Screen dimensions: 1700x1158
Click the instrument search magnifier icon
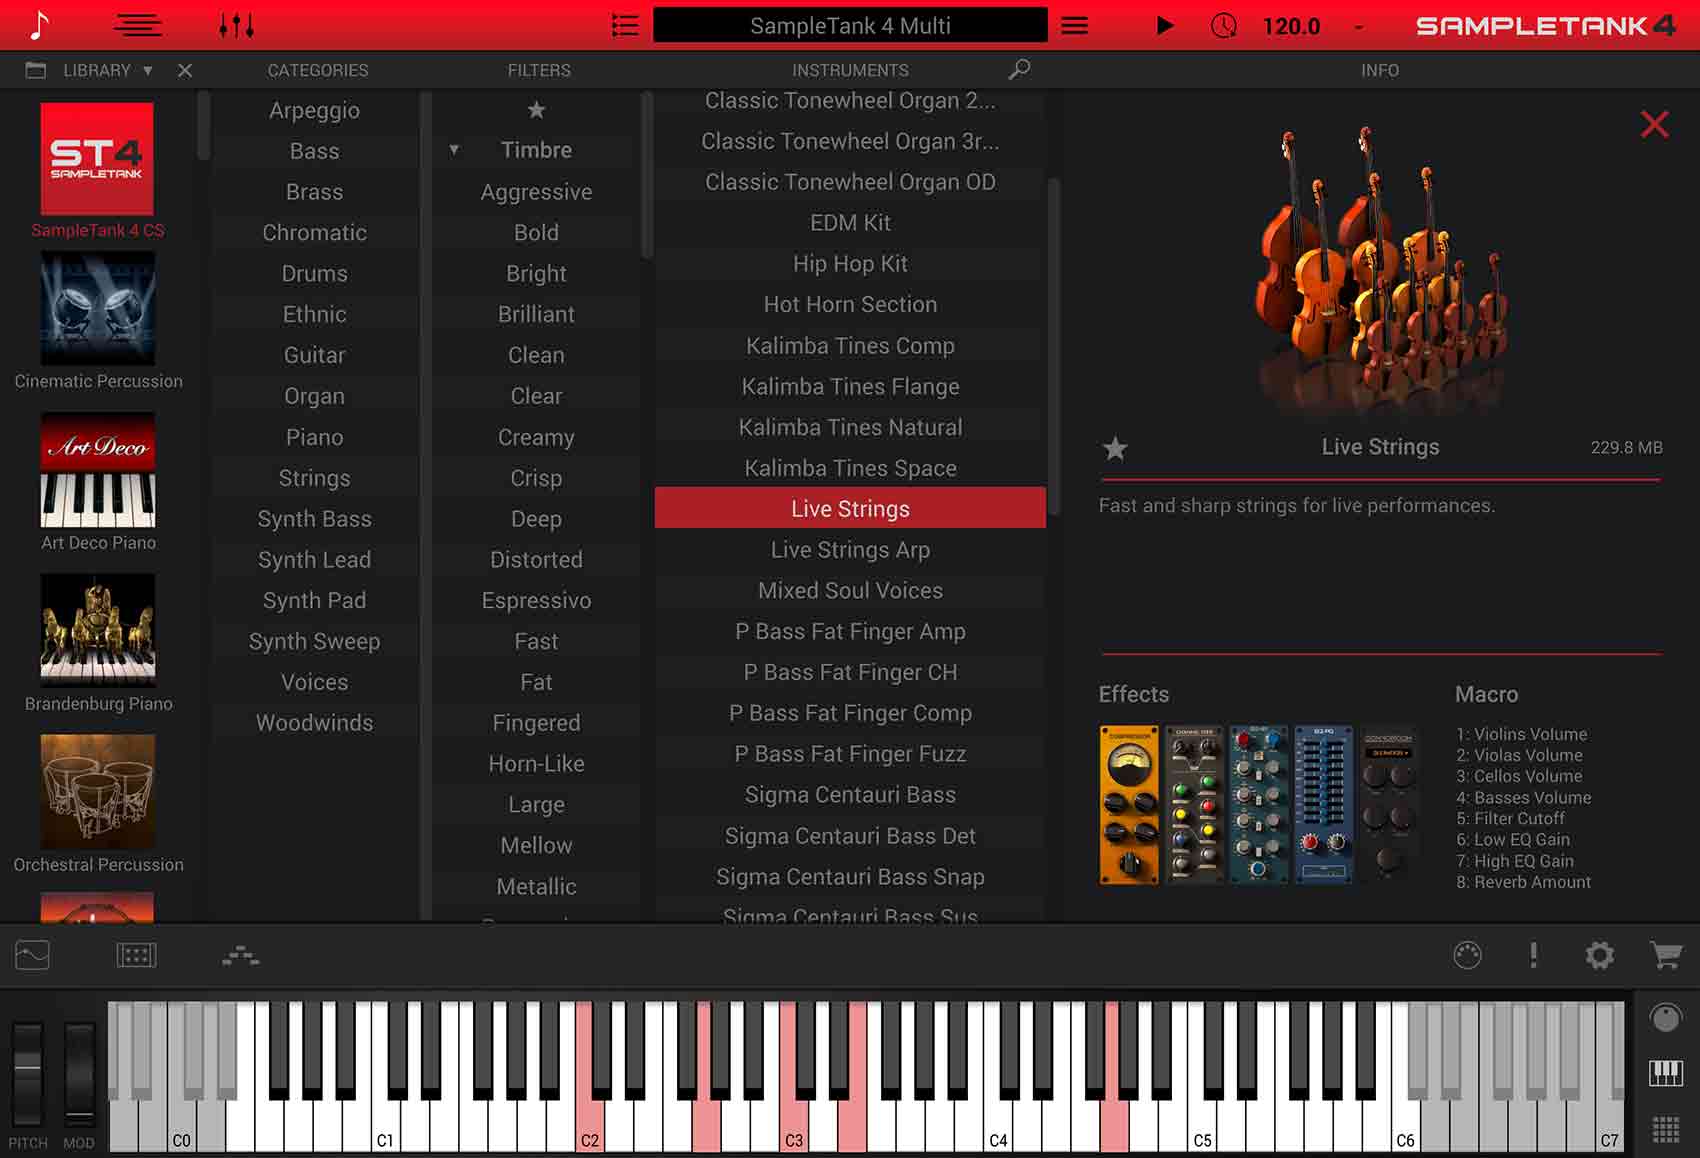click(1019, 69)
